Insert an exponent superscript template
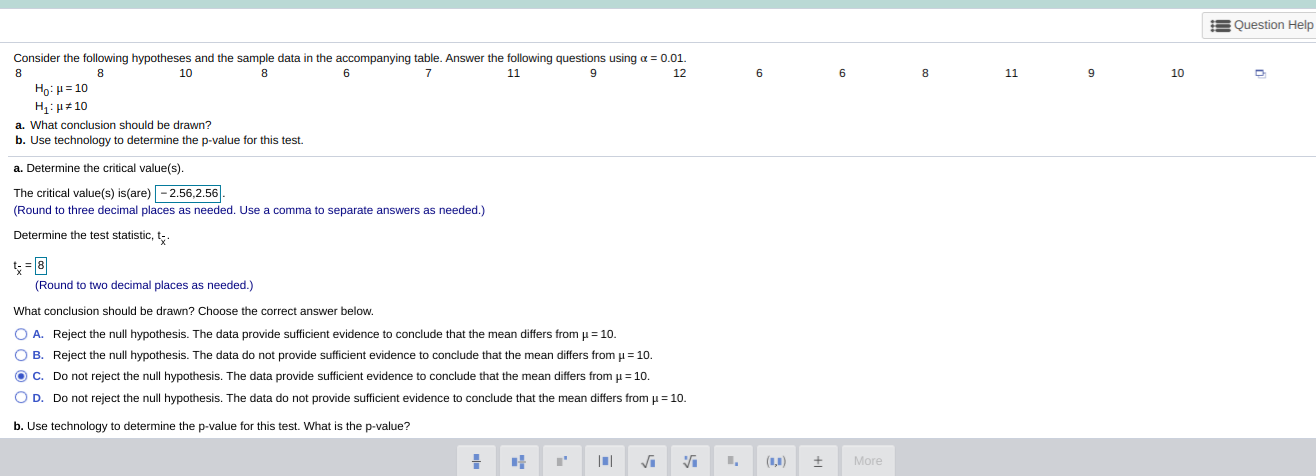 562,461
